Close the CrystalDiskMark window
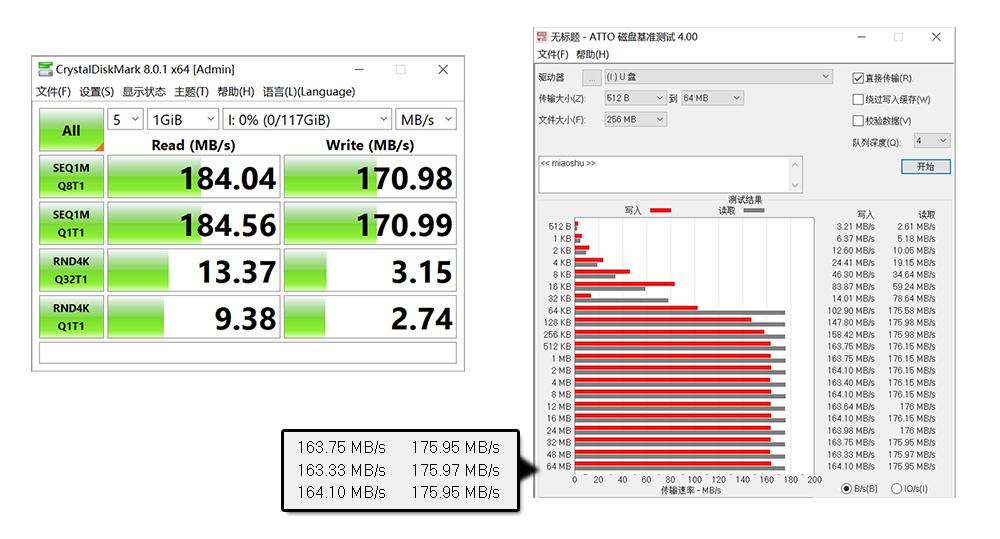The width and height of the screenshot is (1000, 539). click(x=443, y=69)
